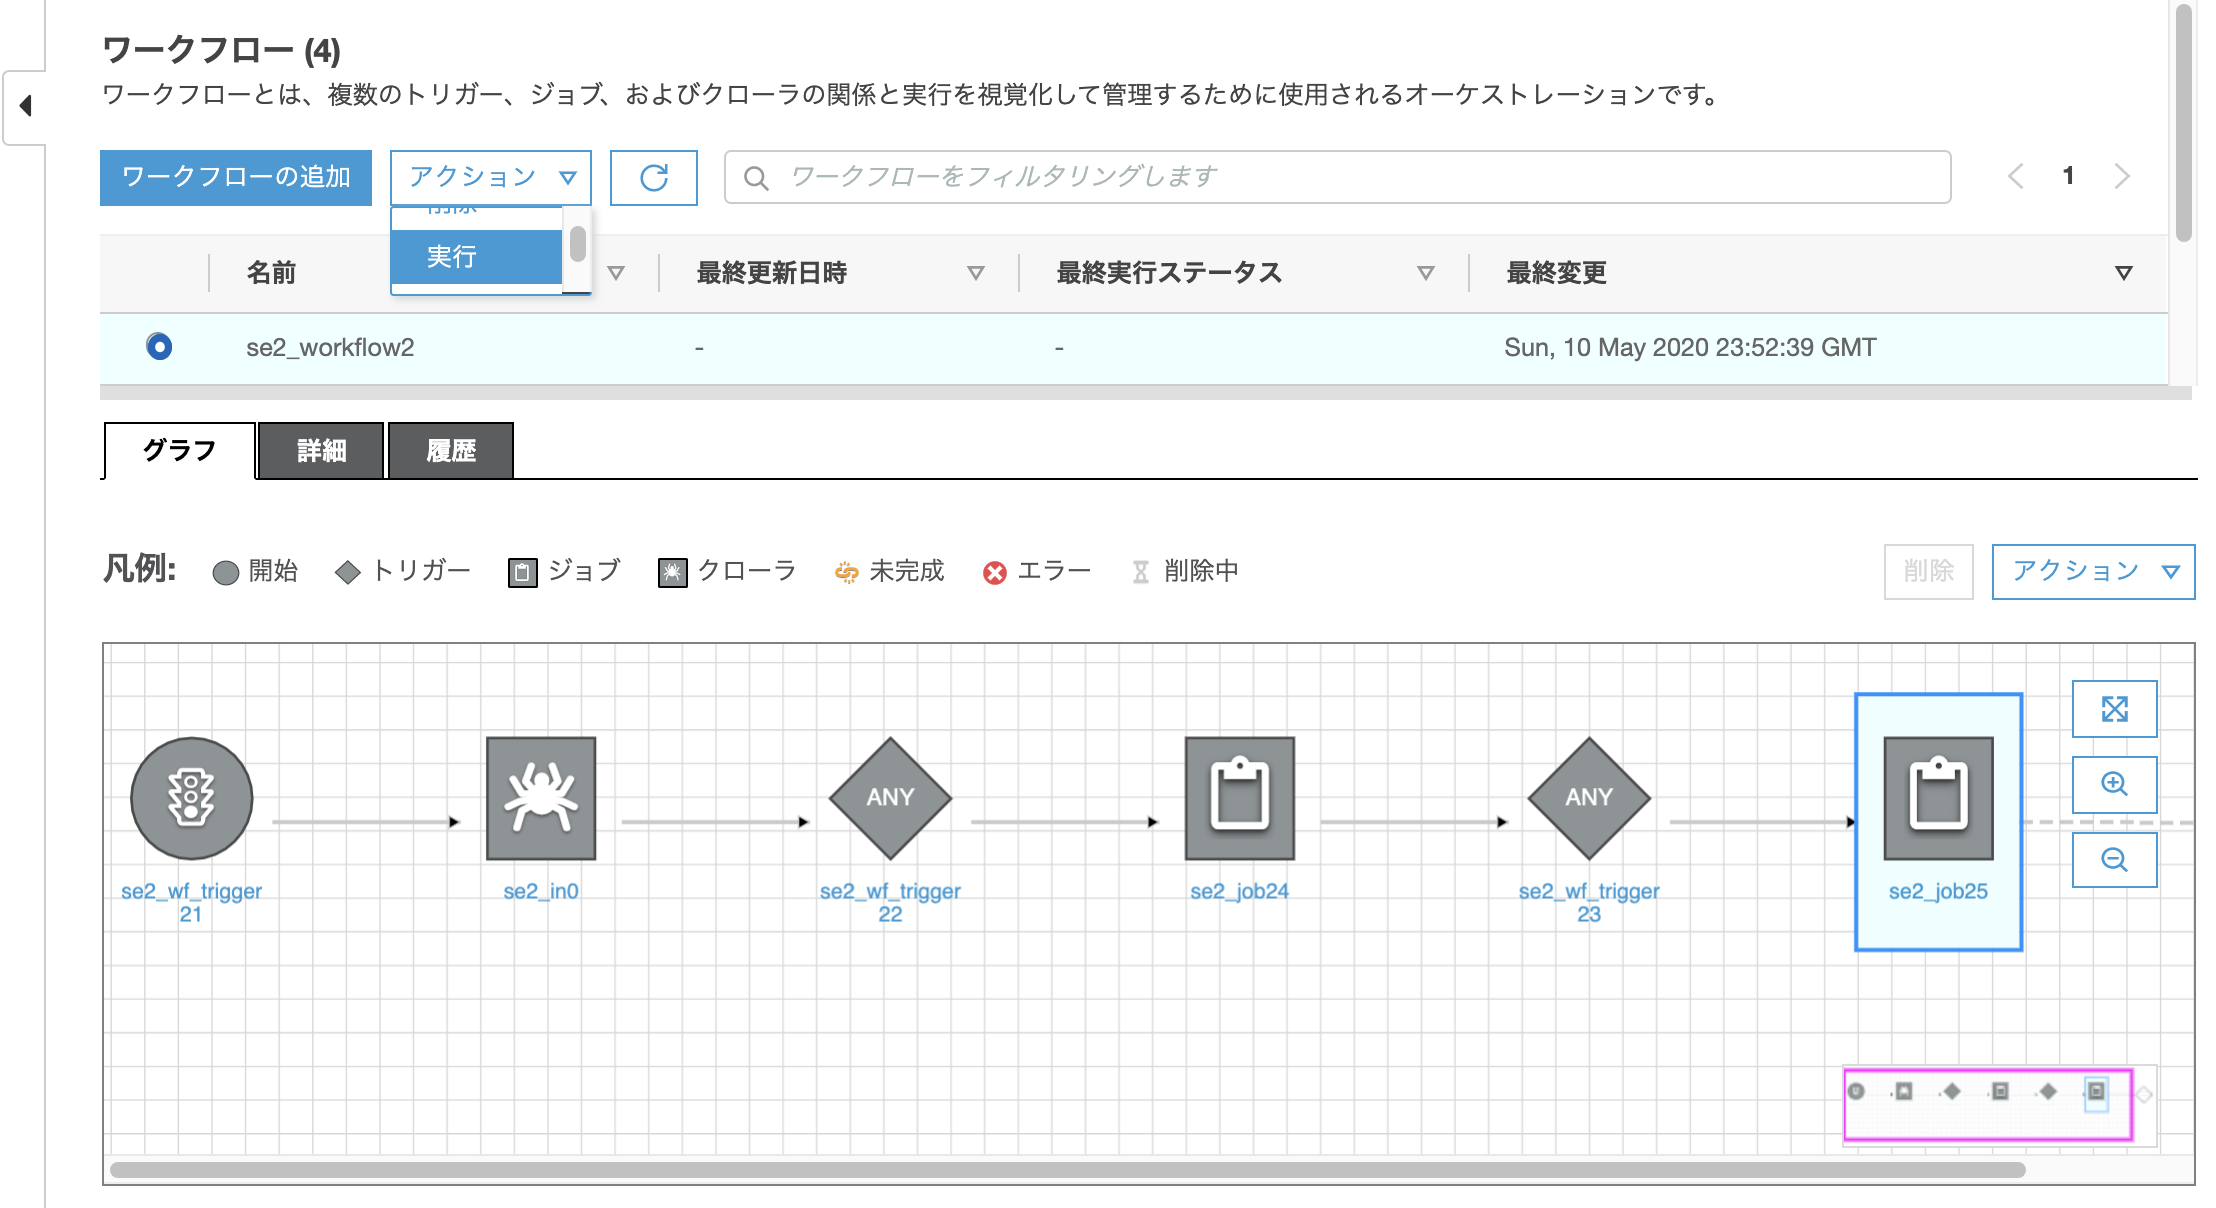Zoom out on the workflow graph
The width and height of the screenshot is (2216, 1208).
click(x=2114, y=859)
